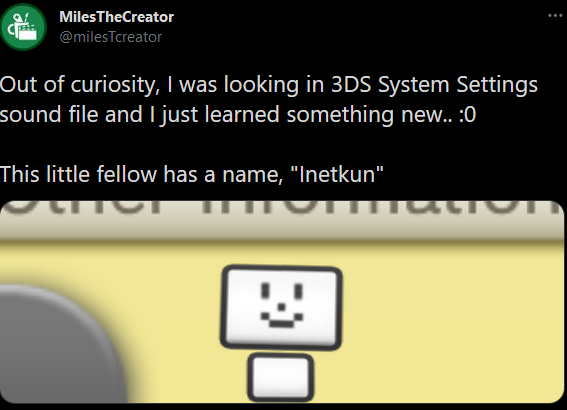Click Inetkun's right pixel eye
The width and height of the screenshot is (567, 410).
click(x=298, y=291)
